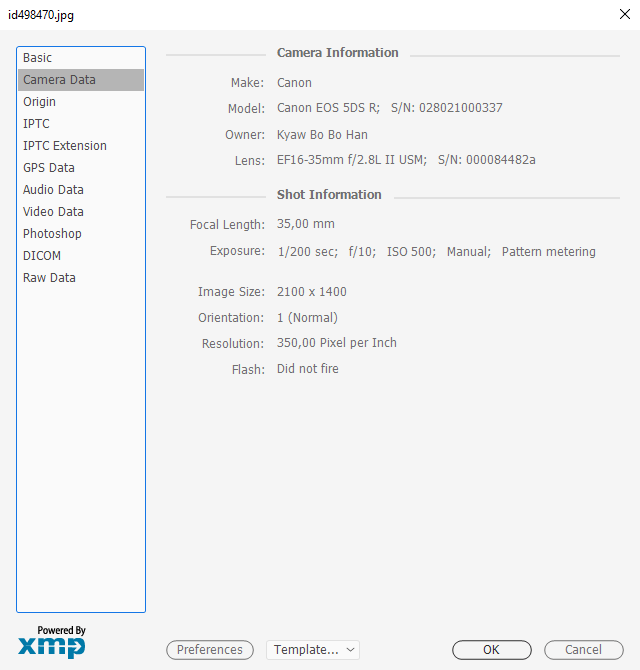Viewport: 640px width, 670px height.
Task: Switch to the Origin section
Action: click(81, 102)
